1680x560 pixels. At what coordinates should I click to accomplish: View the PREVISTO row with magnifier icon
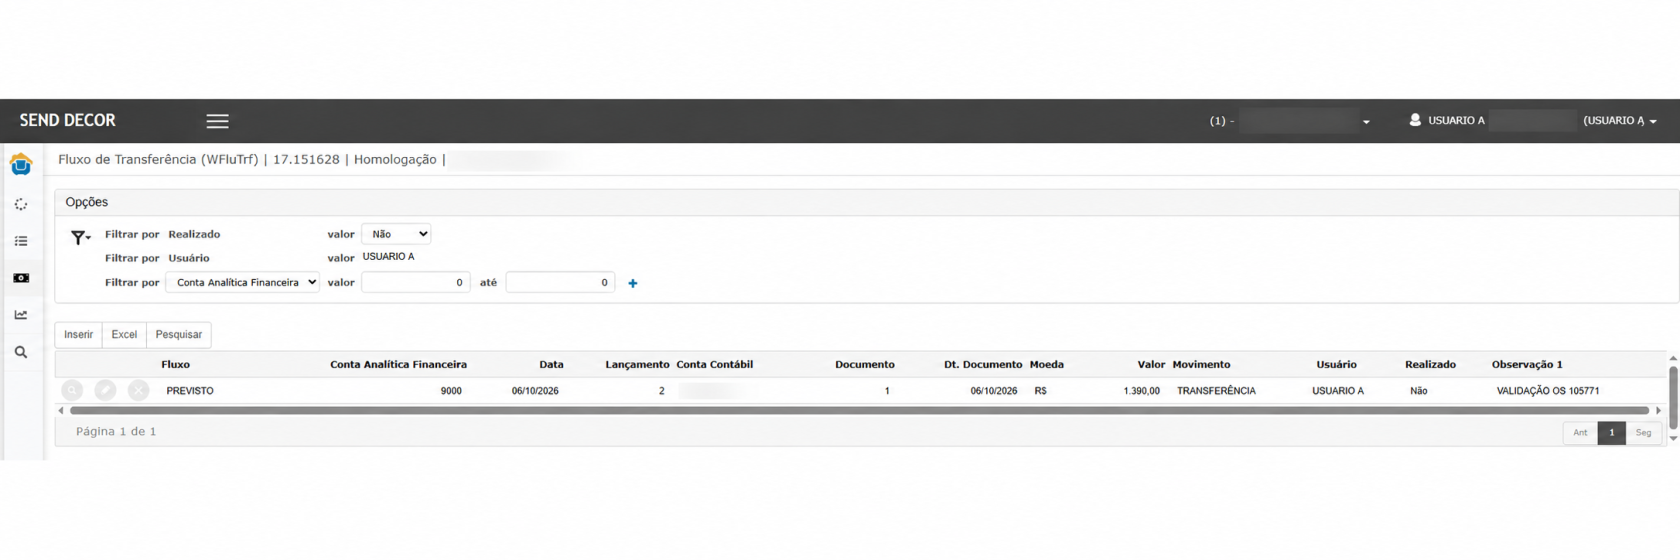point(72,391)
